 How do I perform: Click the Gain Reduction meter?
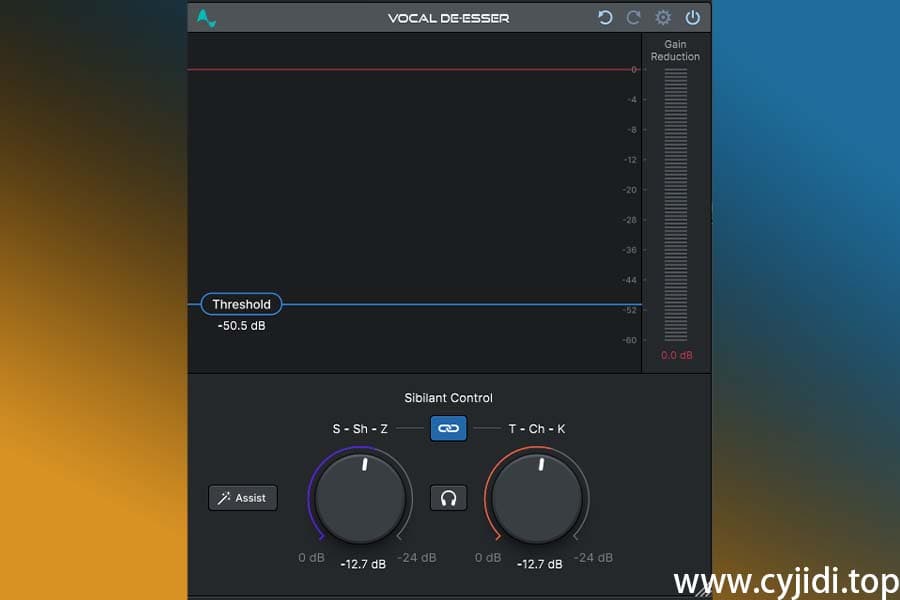pos(676,205)
